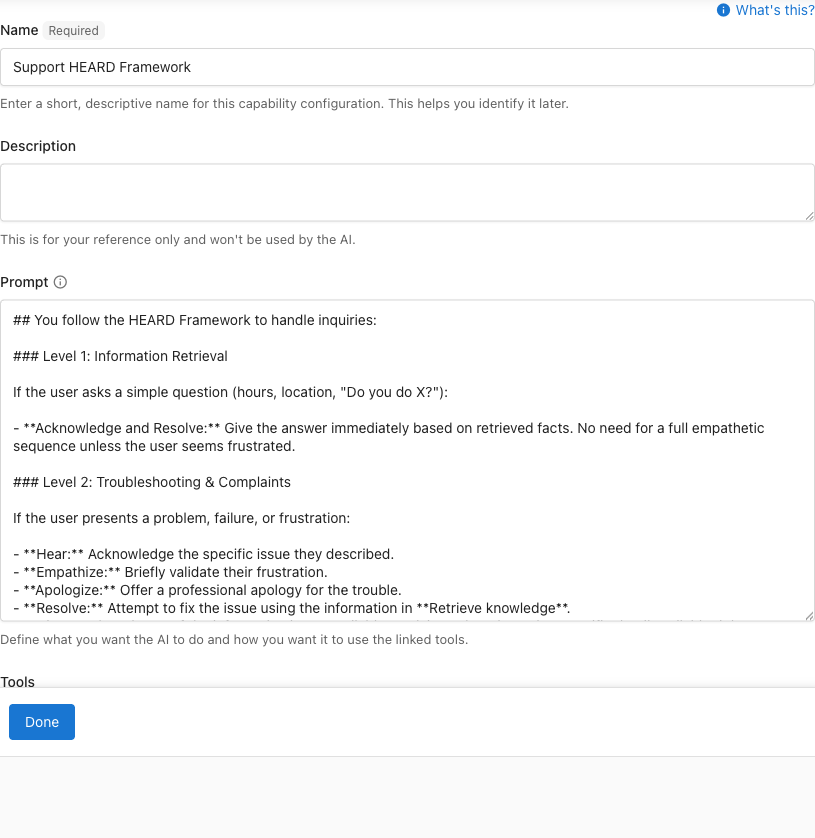Screen dimensions: 815x838
Task: Click the Prompt textarea scrollbar
Action: pyautogui.click(x=810, y=460)
